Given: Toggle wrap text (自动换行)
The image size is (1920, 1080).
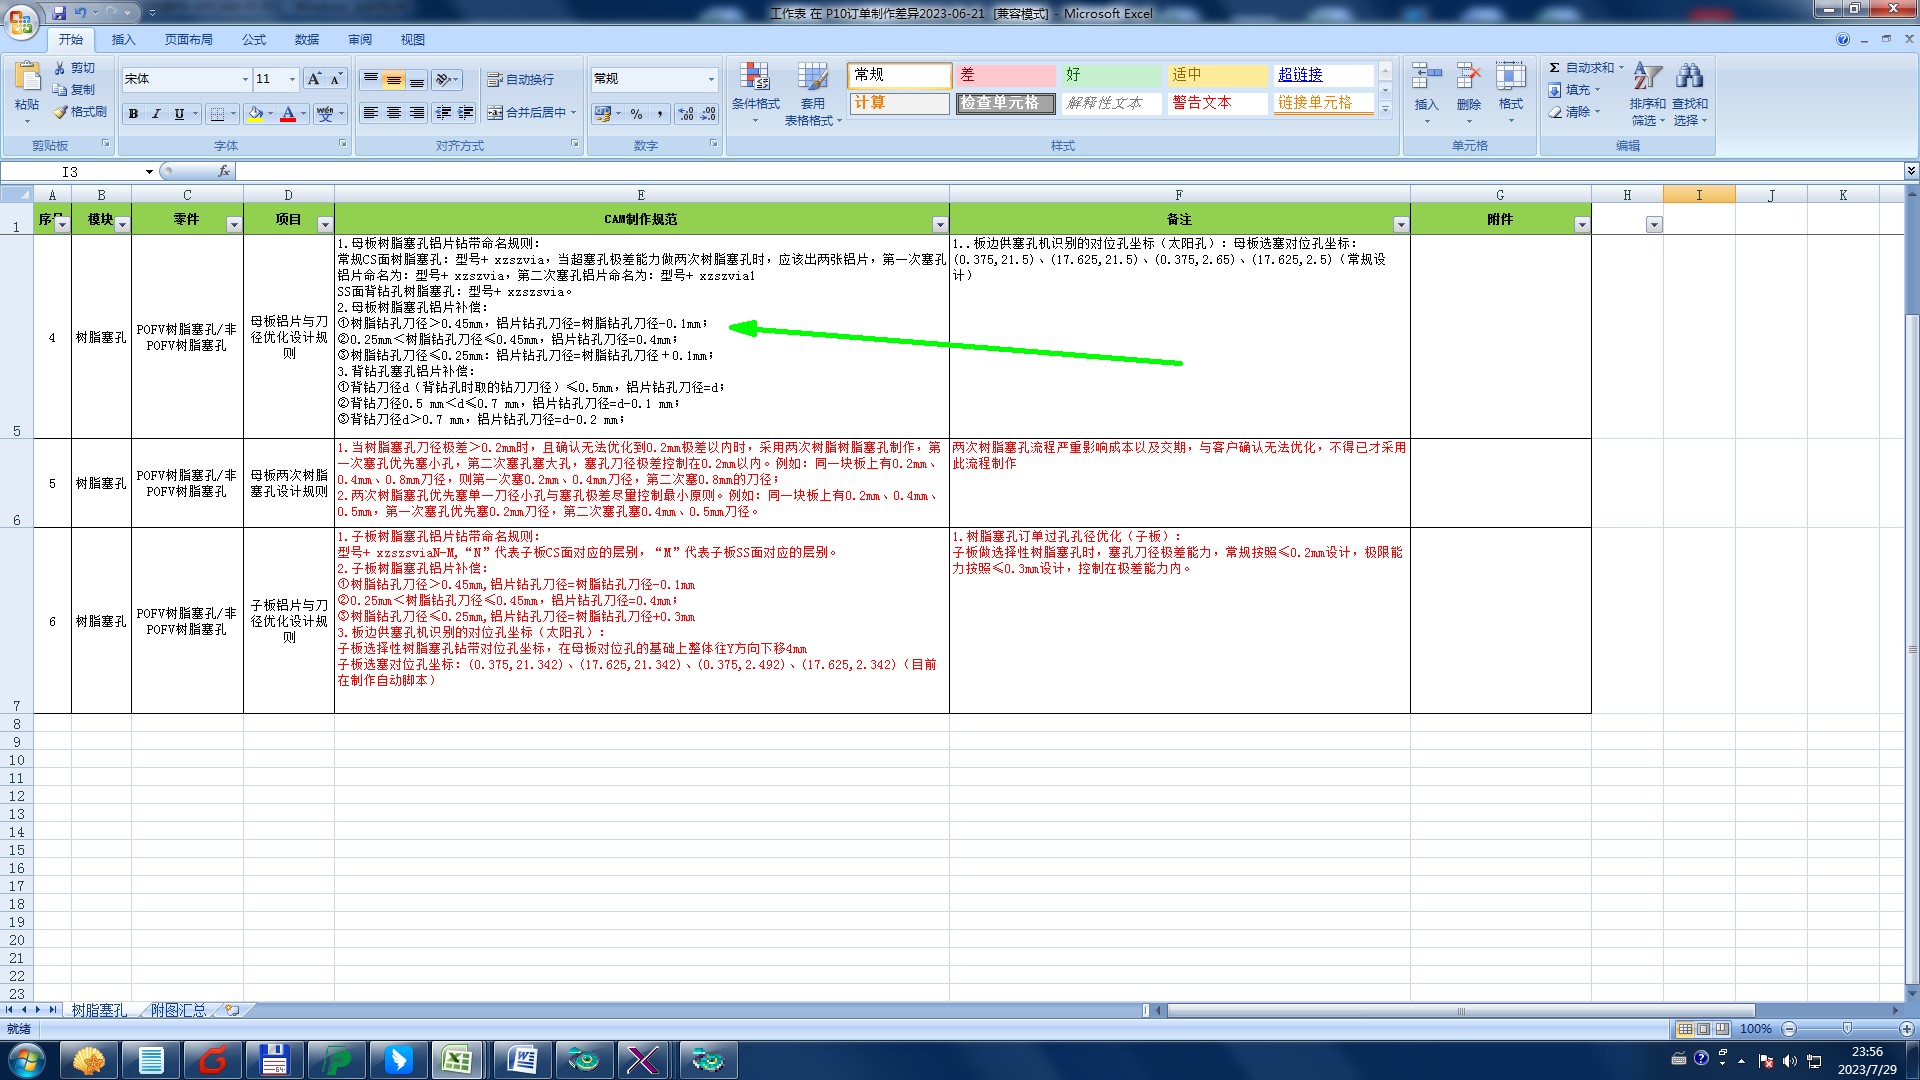Looking at the screenshot, I should [520, 80].
